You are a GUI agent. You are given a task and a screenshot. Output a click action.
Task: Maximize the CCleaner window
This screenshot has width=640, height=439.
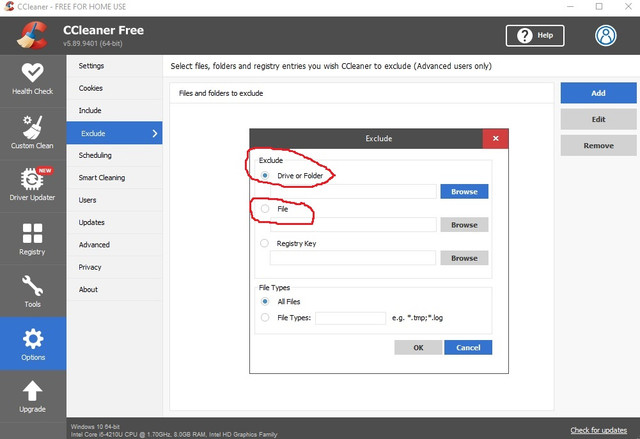[599, 6]
